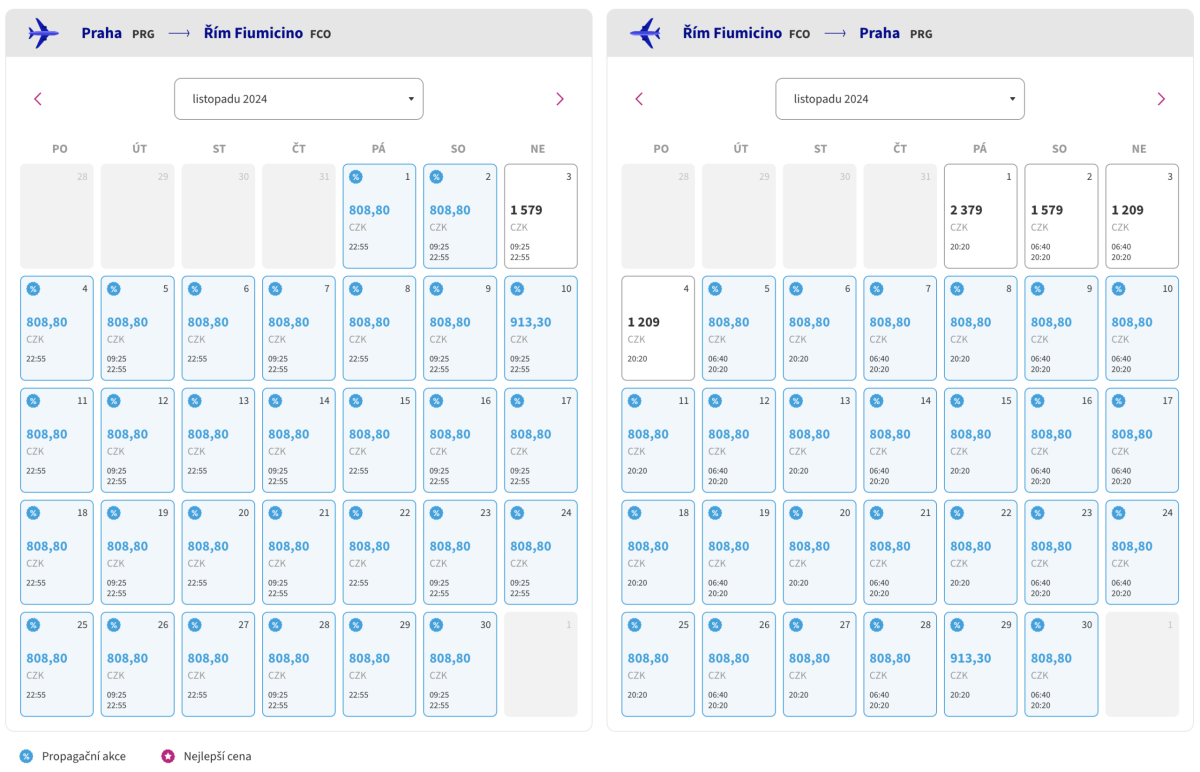The height and width of the screenshot is (772, 1200).
Task: Choose November 1 outbound flight at 22:55
Action: tap(379, 216)
